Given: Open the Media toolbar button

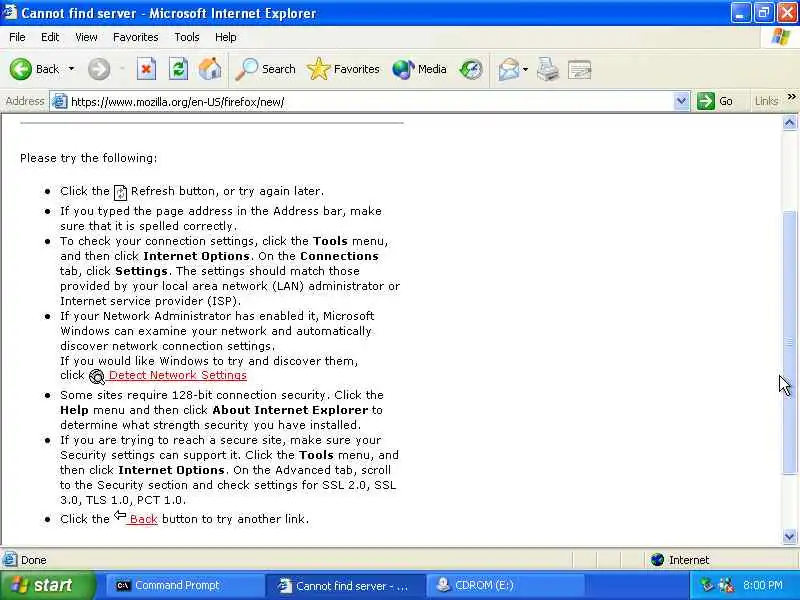Looking at the screenshot, I should click(x=419, y=69).
